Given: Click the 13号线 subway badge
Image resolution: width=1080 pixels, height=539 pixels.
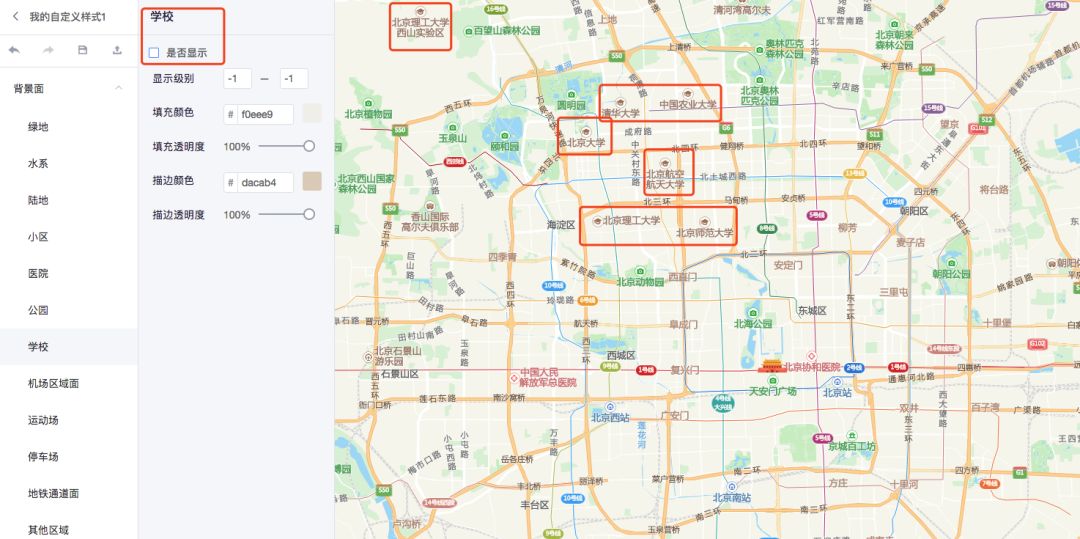Looking at the screenshot, I should pyautogui.click(x=854, y=173).
